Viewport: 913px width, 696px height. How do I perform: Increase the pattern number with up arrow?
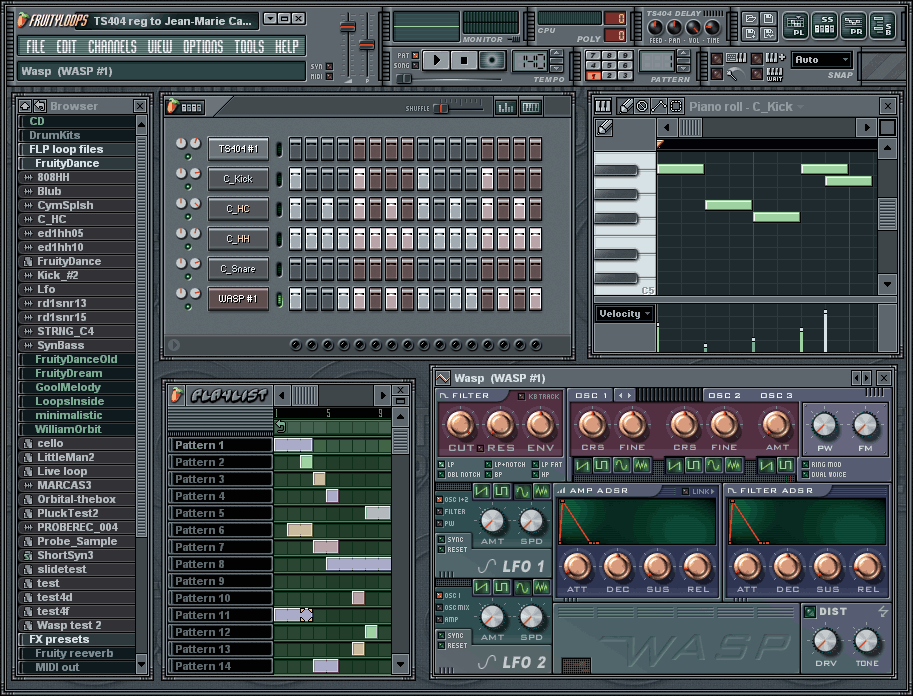click(684, 54)
